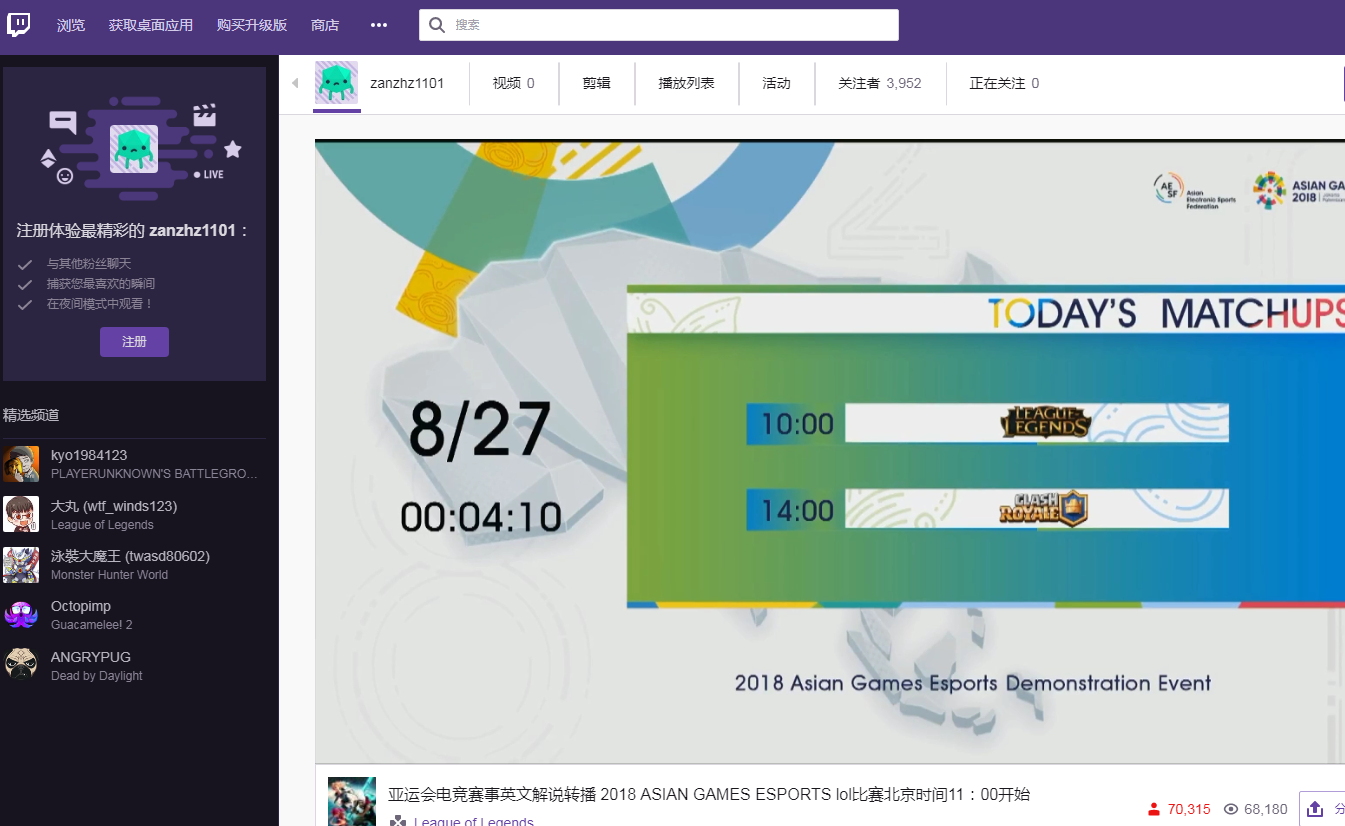1345x826 pixels.
Task: Click the 购买升级版 upgrade option
Action: (251, 24)
